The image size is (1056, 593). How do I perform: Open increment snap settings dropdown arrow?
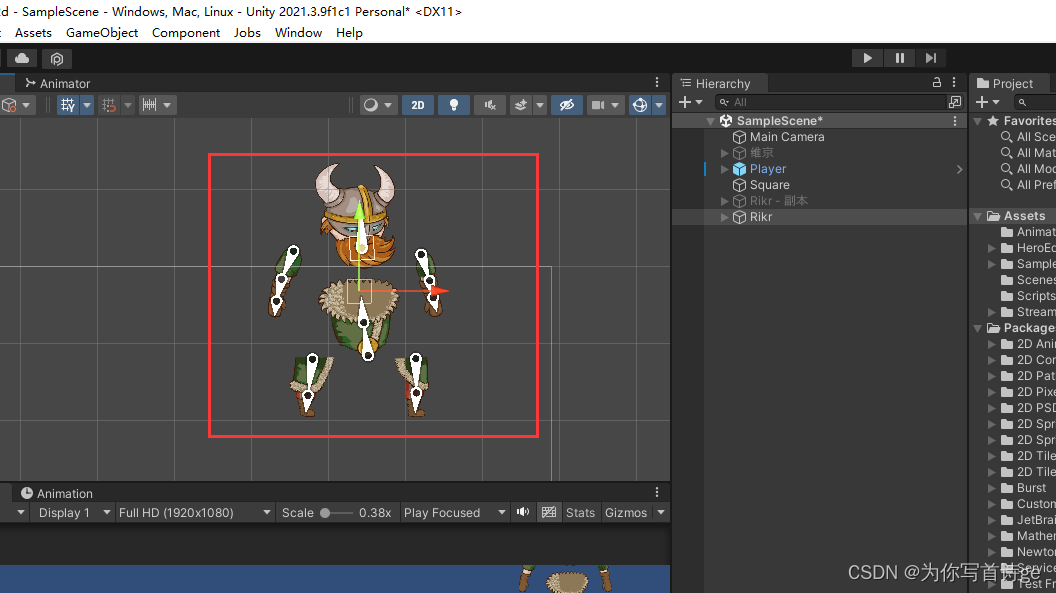(x=167, y=105)
